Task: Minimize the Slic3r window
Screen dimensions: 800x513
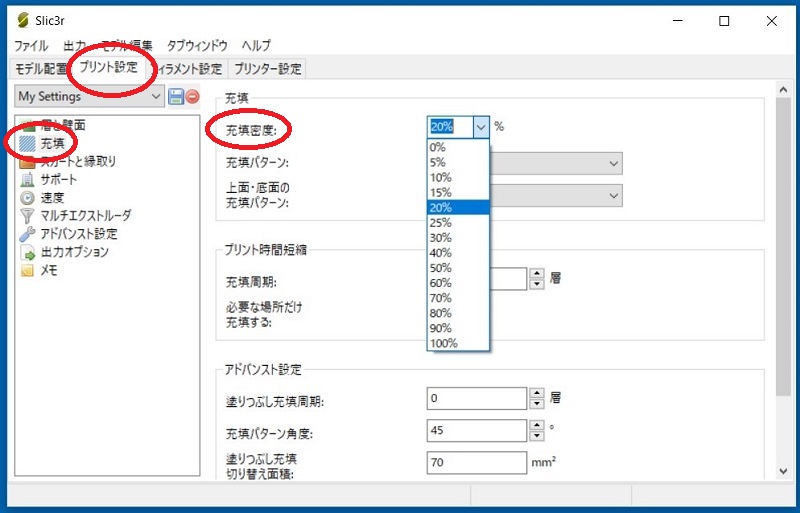Action: pos(678,21)
